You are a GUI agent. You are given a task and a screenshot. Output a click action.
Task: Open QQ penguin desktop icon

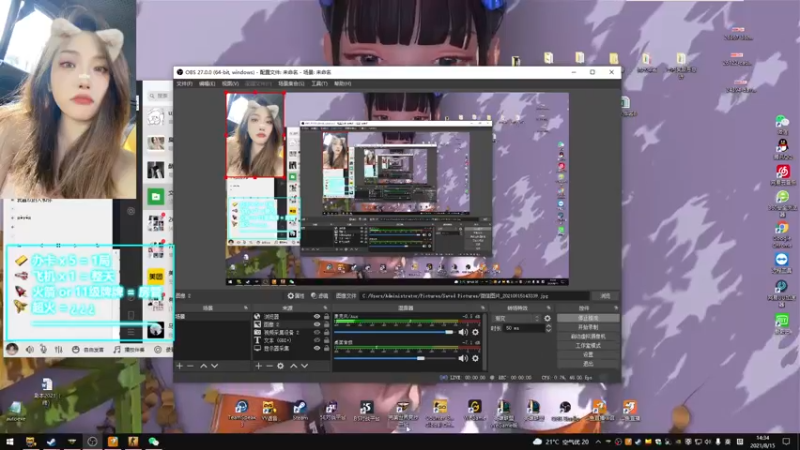(x=782, y=149)
